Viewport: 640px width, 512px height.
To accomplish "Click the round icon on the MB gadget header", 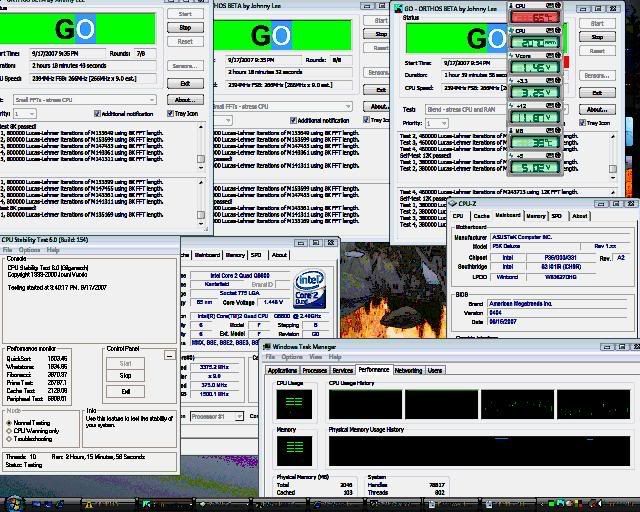I will [558, 130].
